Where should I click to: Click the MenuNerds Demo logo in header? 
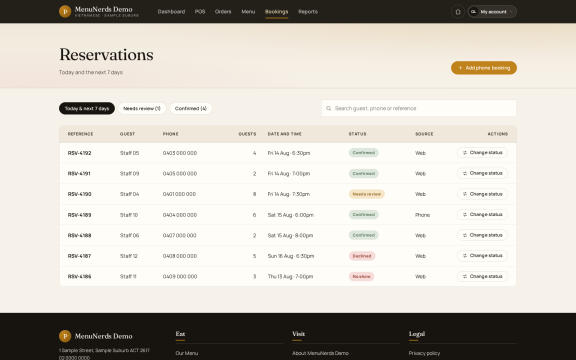click(99, 11)
